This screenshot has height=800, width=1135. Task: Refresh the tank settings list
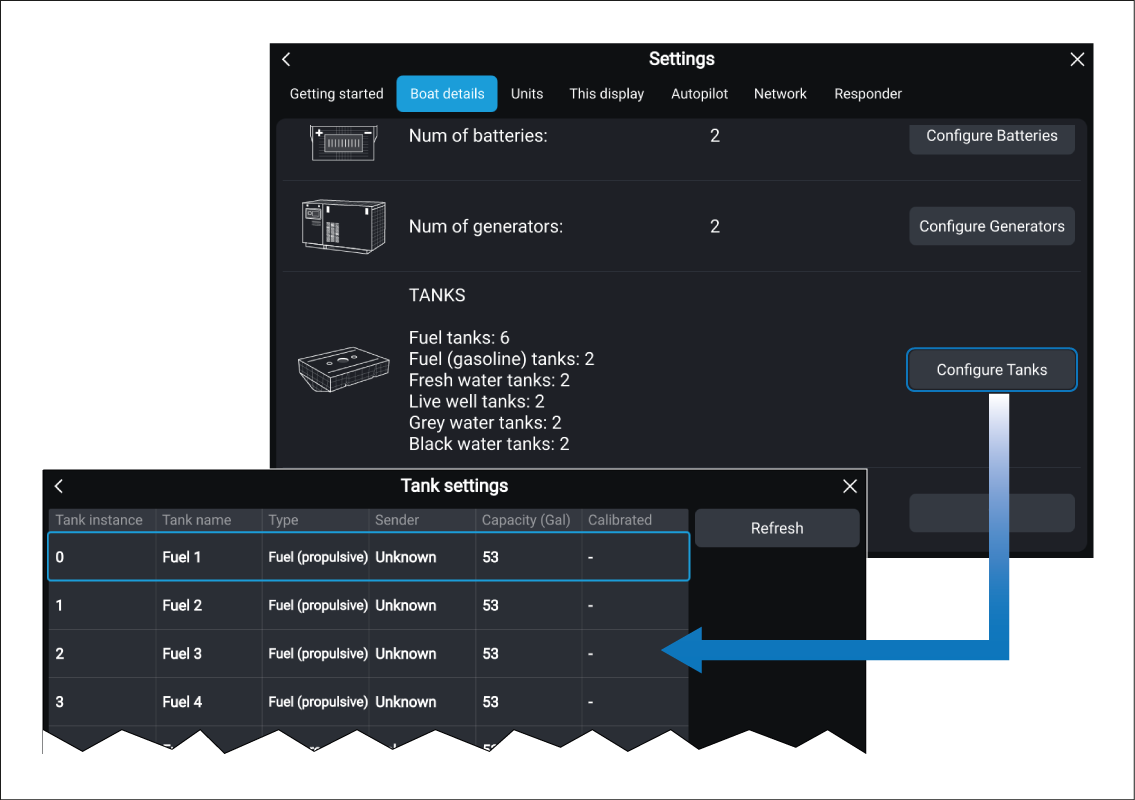click(x=777, y=528)
